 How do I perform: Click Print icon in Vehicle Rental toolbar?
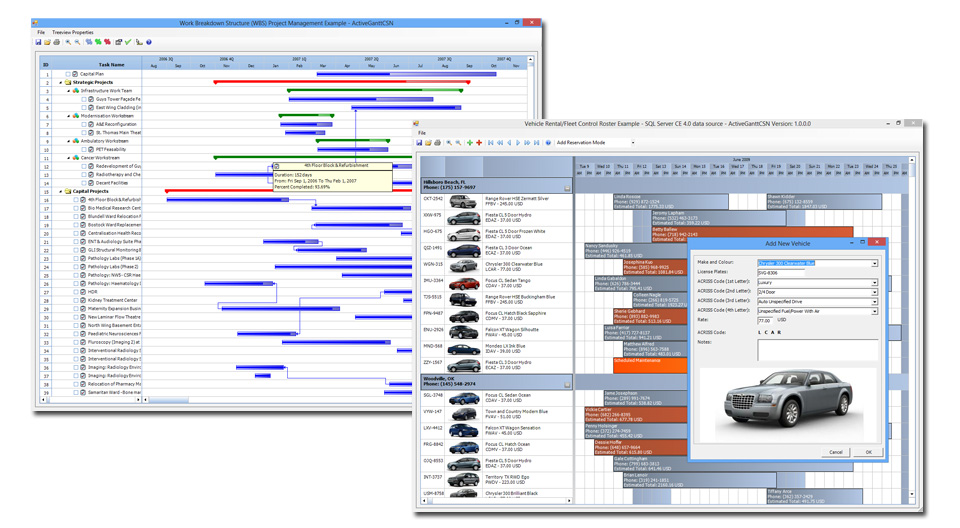coord(438,143)
